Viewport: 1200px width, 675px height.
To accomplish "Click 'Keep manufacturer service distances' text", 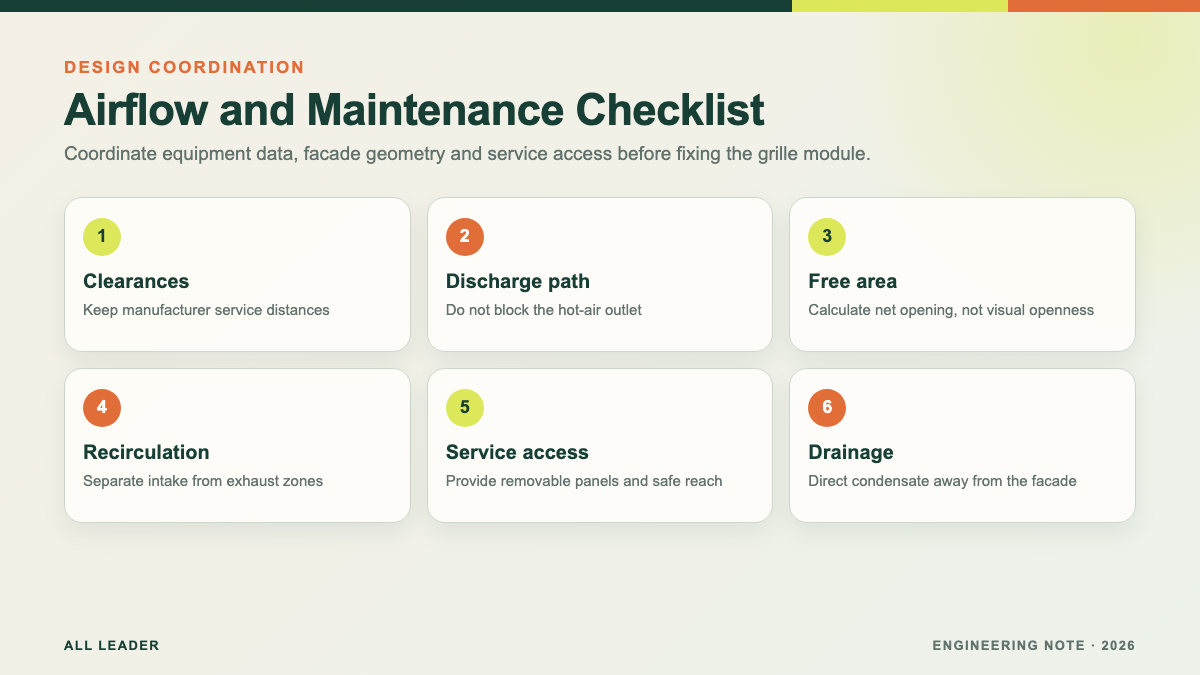I will coord(206,310).
